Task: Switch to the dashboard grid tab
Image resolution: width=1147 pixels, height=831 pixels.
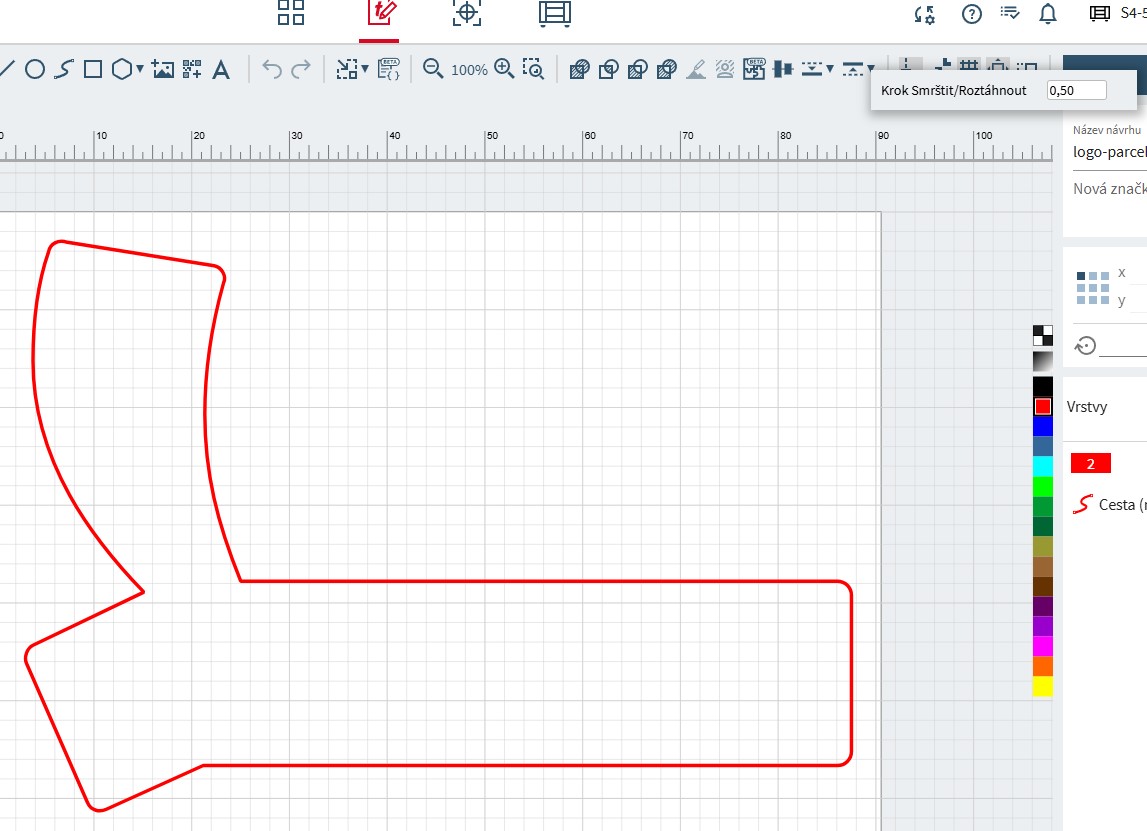Action: (291, 13)
